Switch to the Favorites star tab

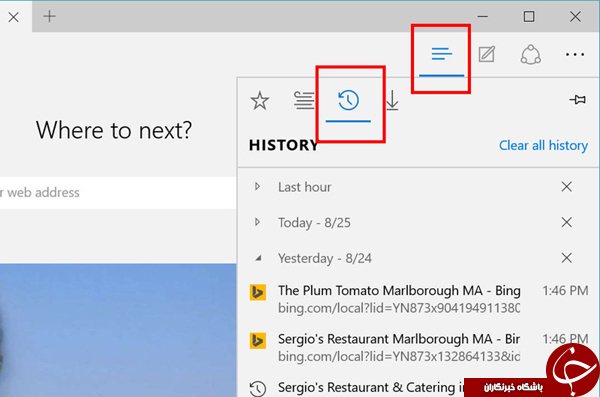click(260, 100)
